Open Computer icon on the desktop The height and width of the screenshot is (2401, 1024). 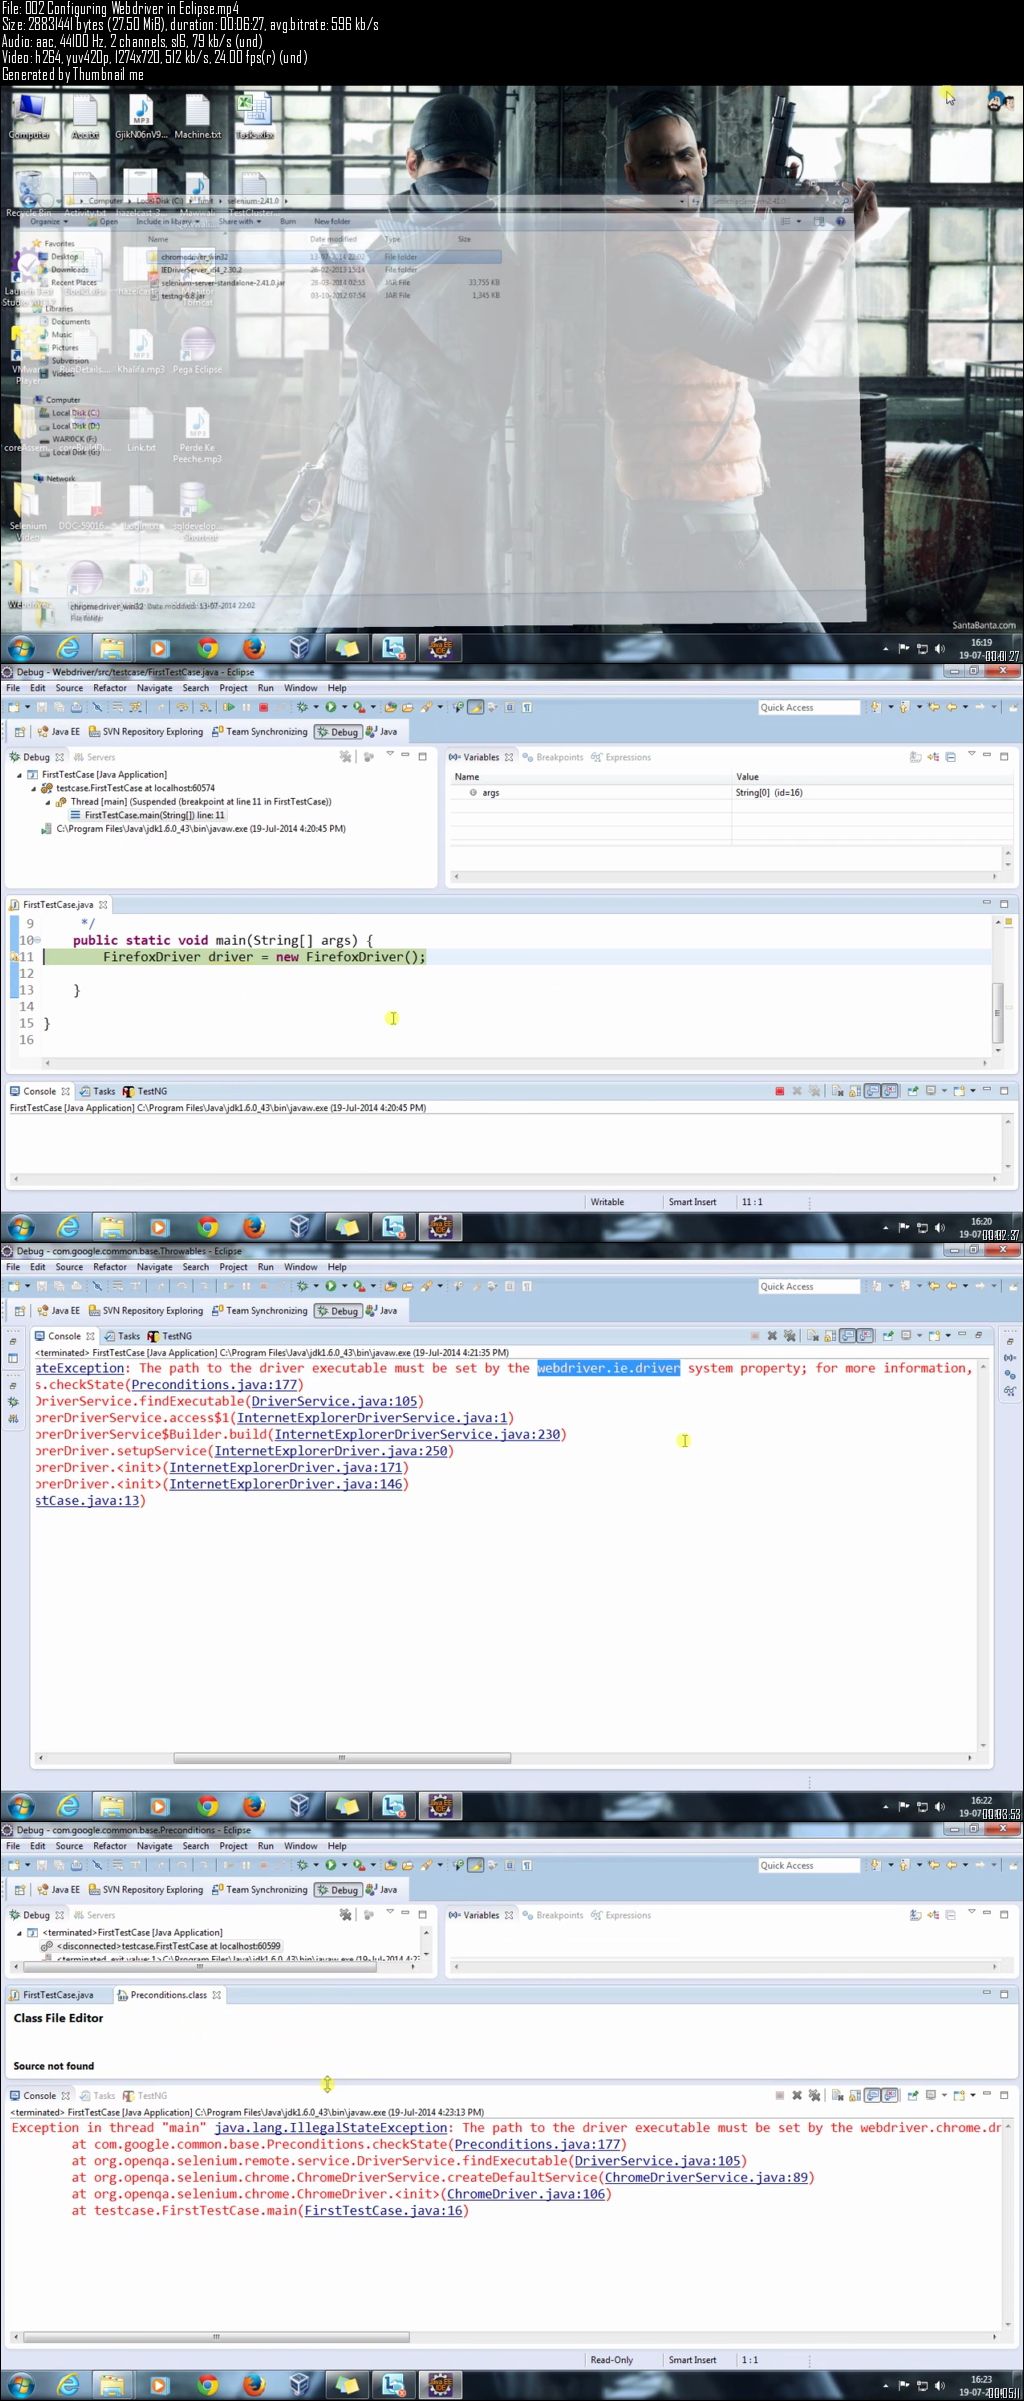tap(29, 117)
